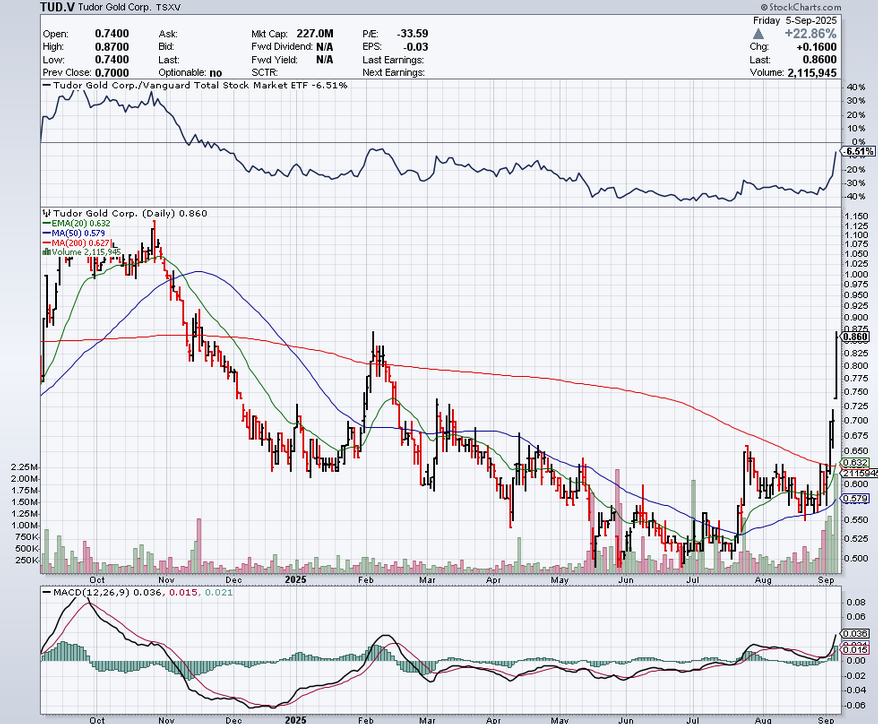This screenshot has width=878, height=724.
Task: Click the blue 0.579 MA tag on price axis
Action: pyautogui.click(x=856, y=498)
